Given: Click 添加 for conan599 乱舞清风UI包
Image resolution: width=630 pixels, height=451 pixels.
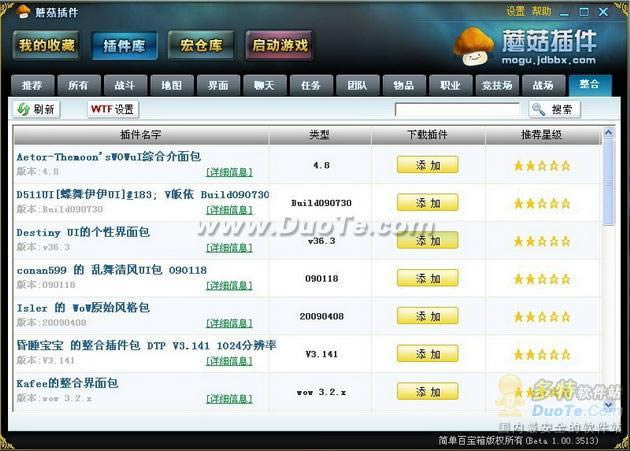Looking at the screenshot, I should [x=427, y=278].
